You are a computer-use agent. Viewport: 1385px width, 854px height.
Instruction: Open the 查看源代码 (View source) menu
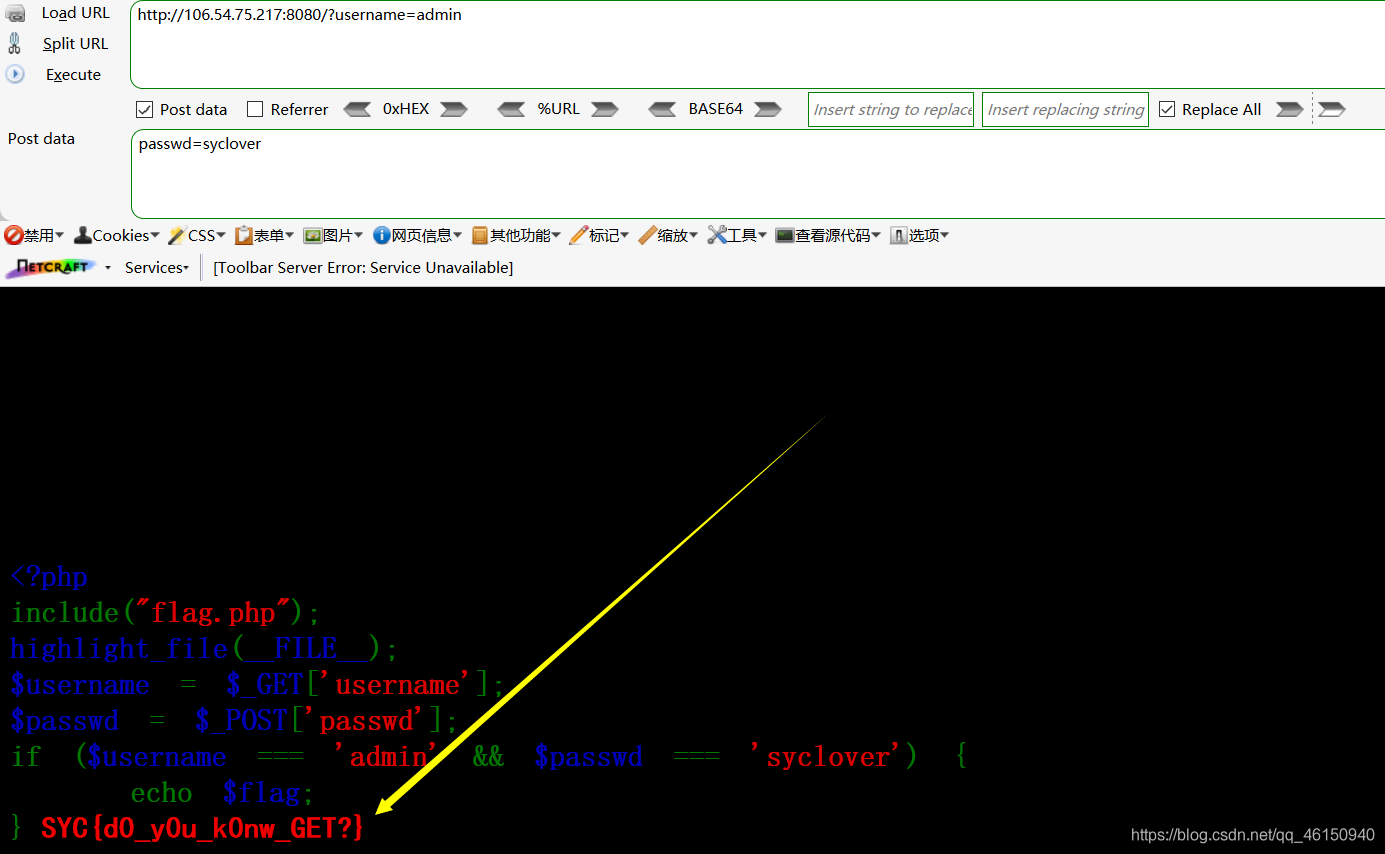[x=828, y=235]
